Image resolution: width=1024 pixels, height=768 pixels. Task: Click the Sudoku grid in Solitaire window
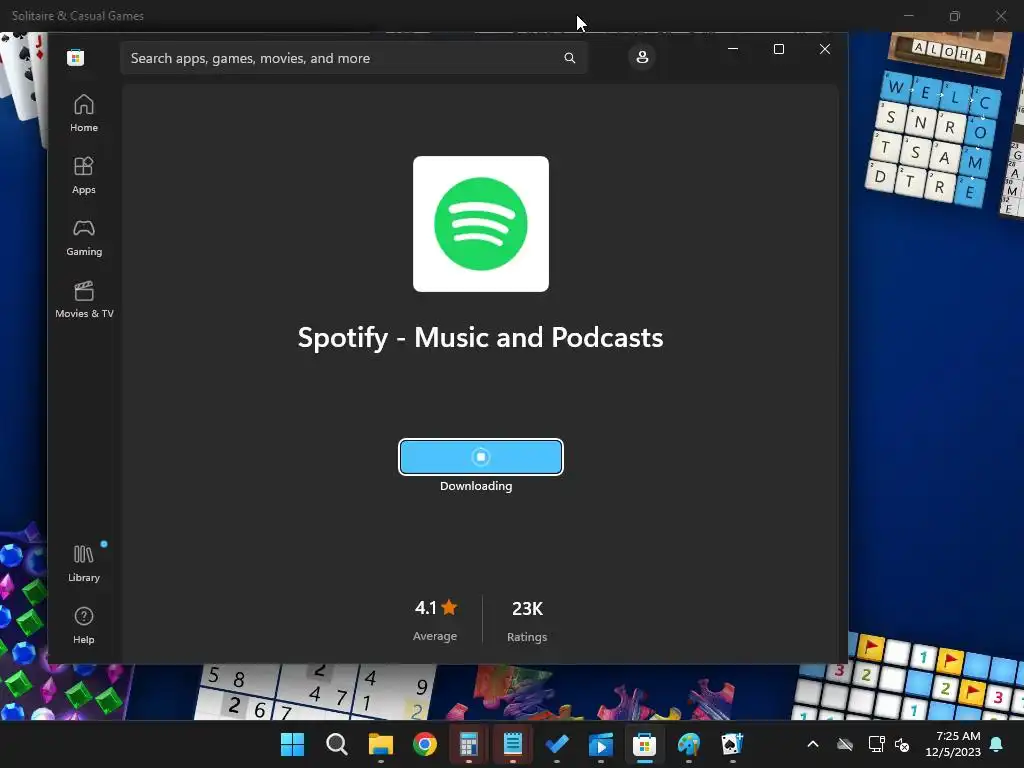[315, 692]
